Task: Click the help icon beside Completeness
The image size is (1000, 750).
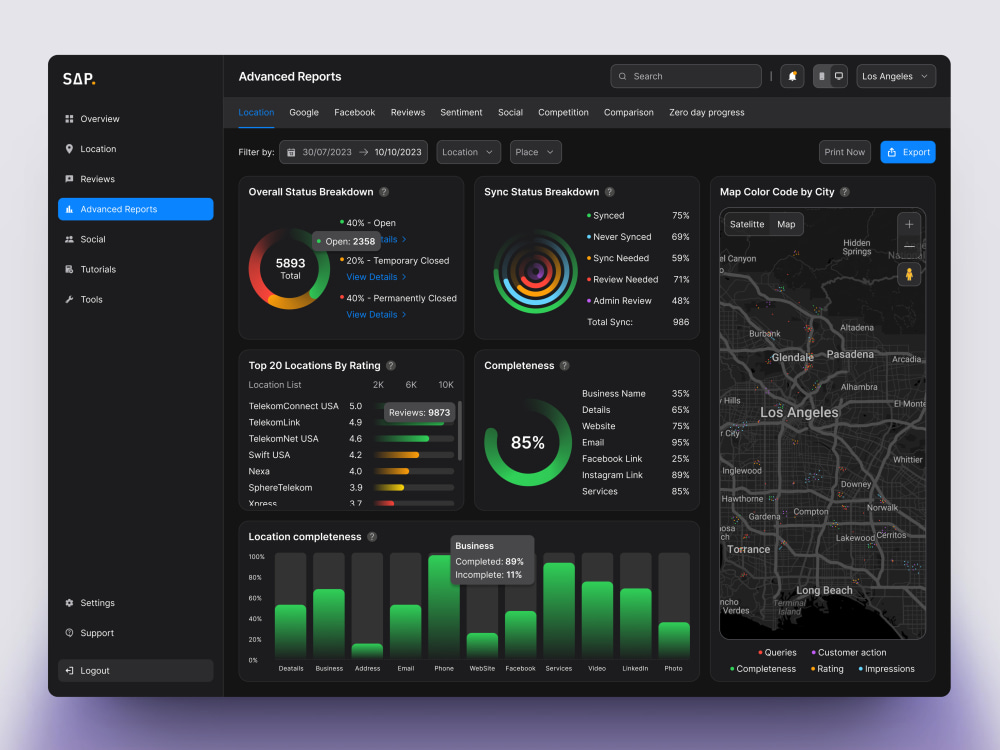Action: click(x=564, y=365)
